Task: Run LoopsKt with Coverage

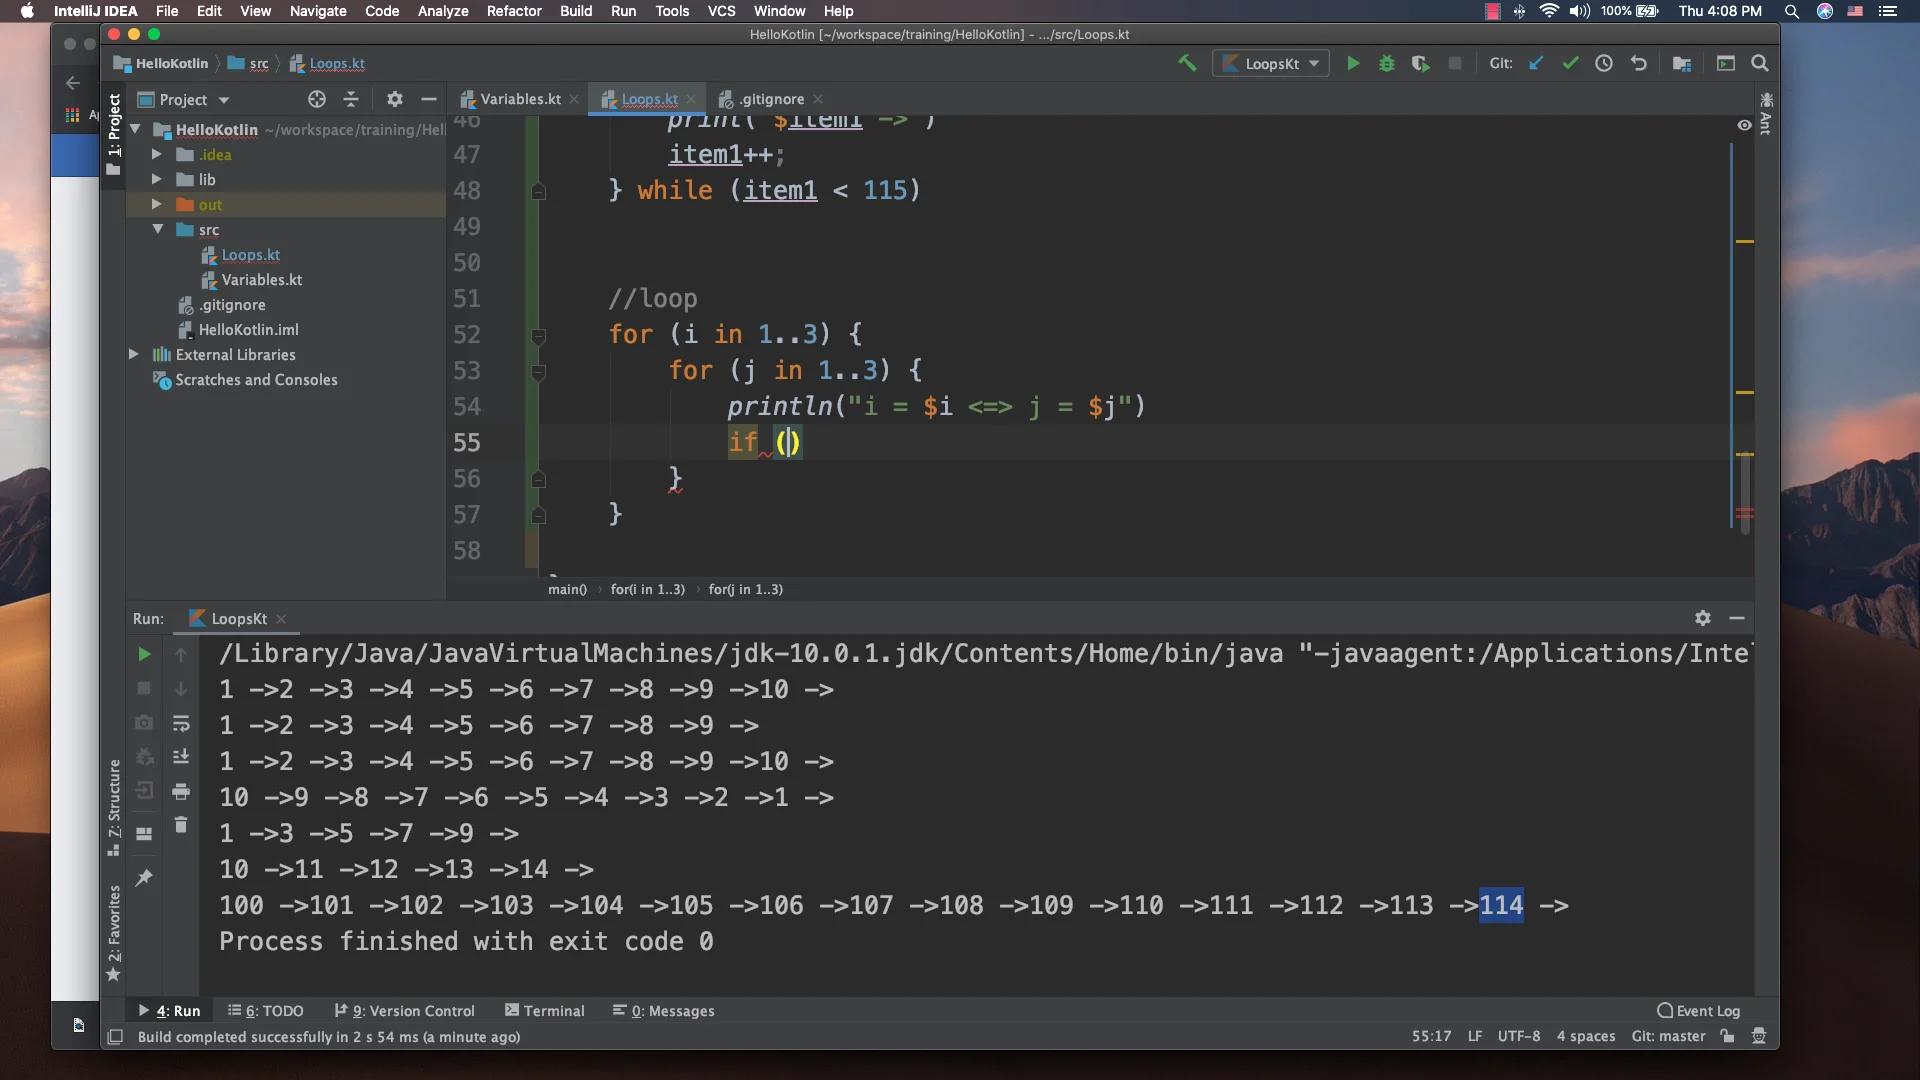Action: point(1421,62)
